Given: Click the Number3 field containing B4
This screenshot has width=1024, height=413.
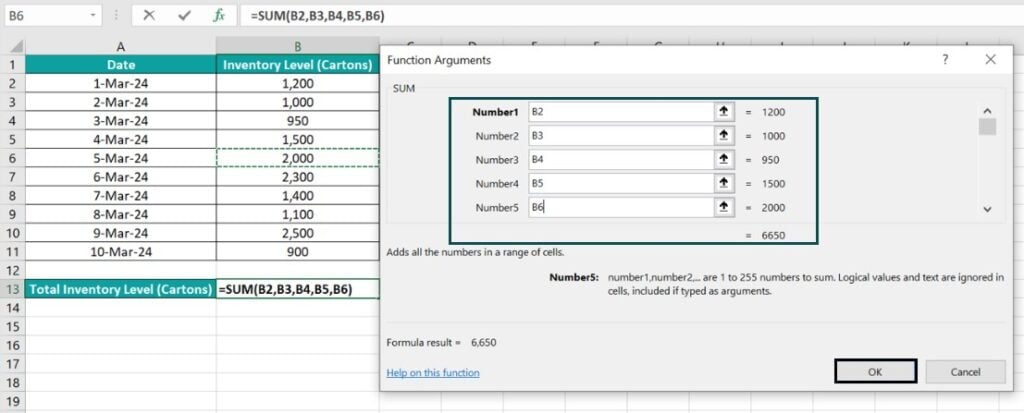Looking at the screenshot, I should (620, 159).
